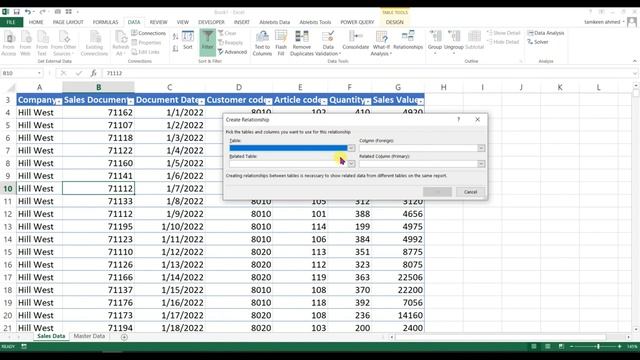Select column B header
The width and height of the screenshot is (640, 360).
point(98,87)
